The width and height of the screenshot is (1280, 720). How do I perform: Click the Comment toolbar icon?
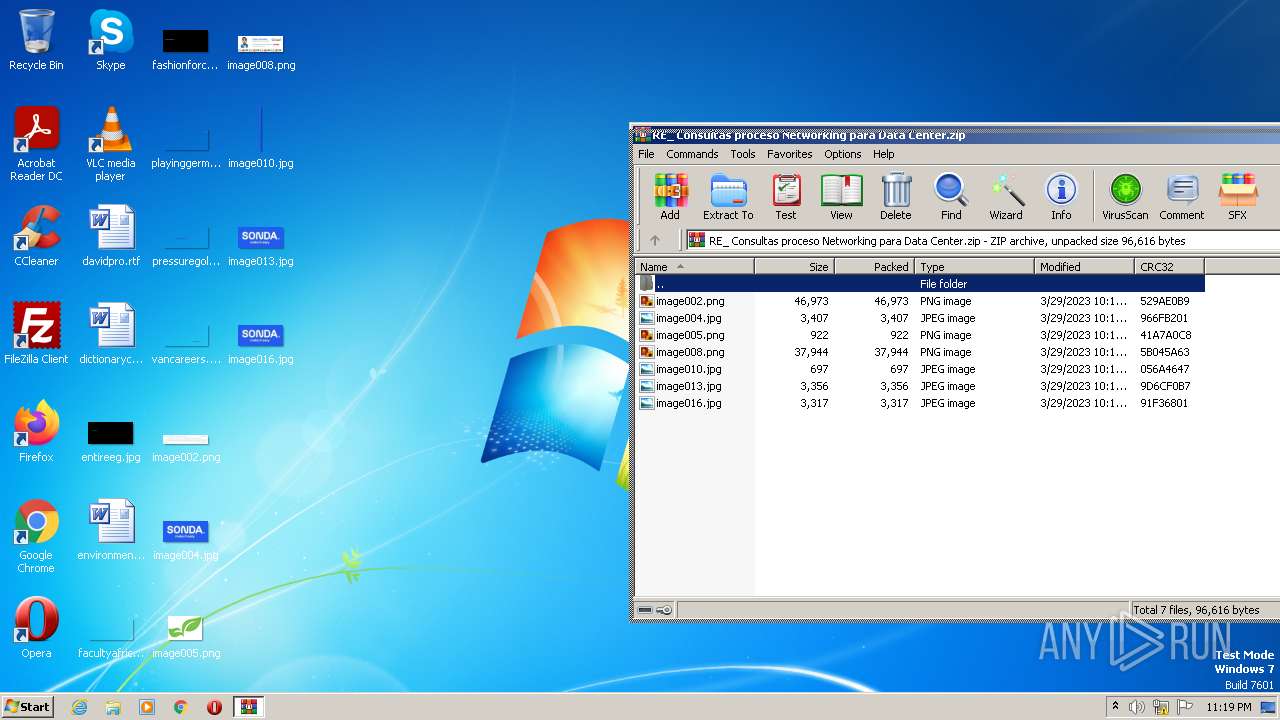pyautogui.click(x=1182, y=196)
